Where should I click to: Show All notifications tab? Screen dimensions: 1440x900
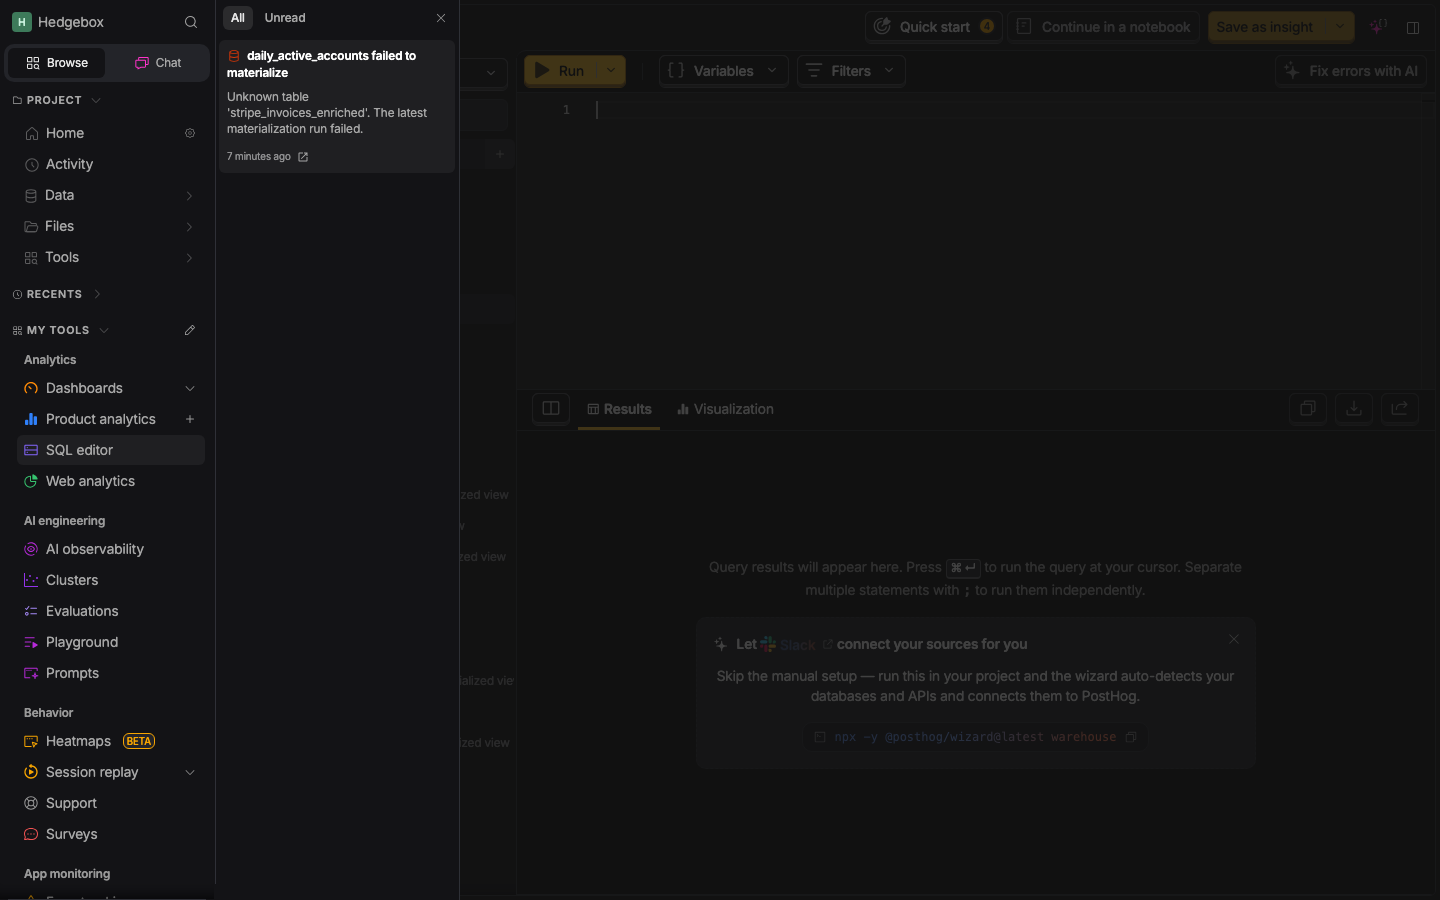237,18
